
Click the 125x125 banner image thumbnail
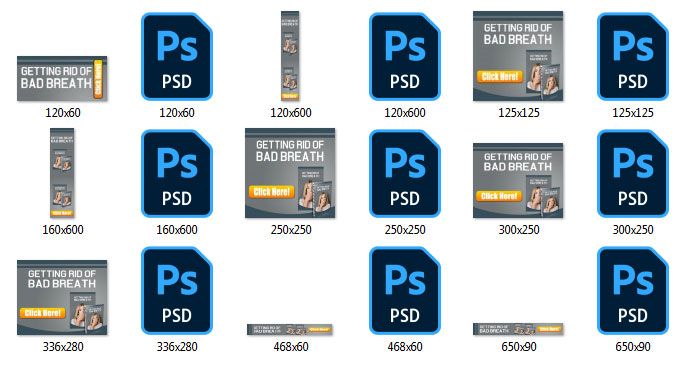click(518, 56)
